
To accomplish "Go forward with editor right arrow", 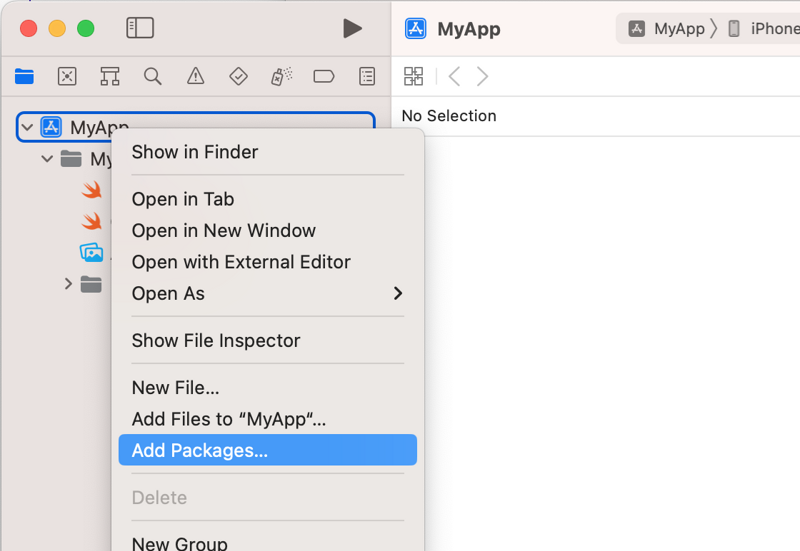I will point(482,77).
